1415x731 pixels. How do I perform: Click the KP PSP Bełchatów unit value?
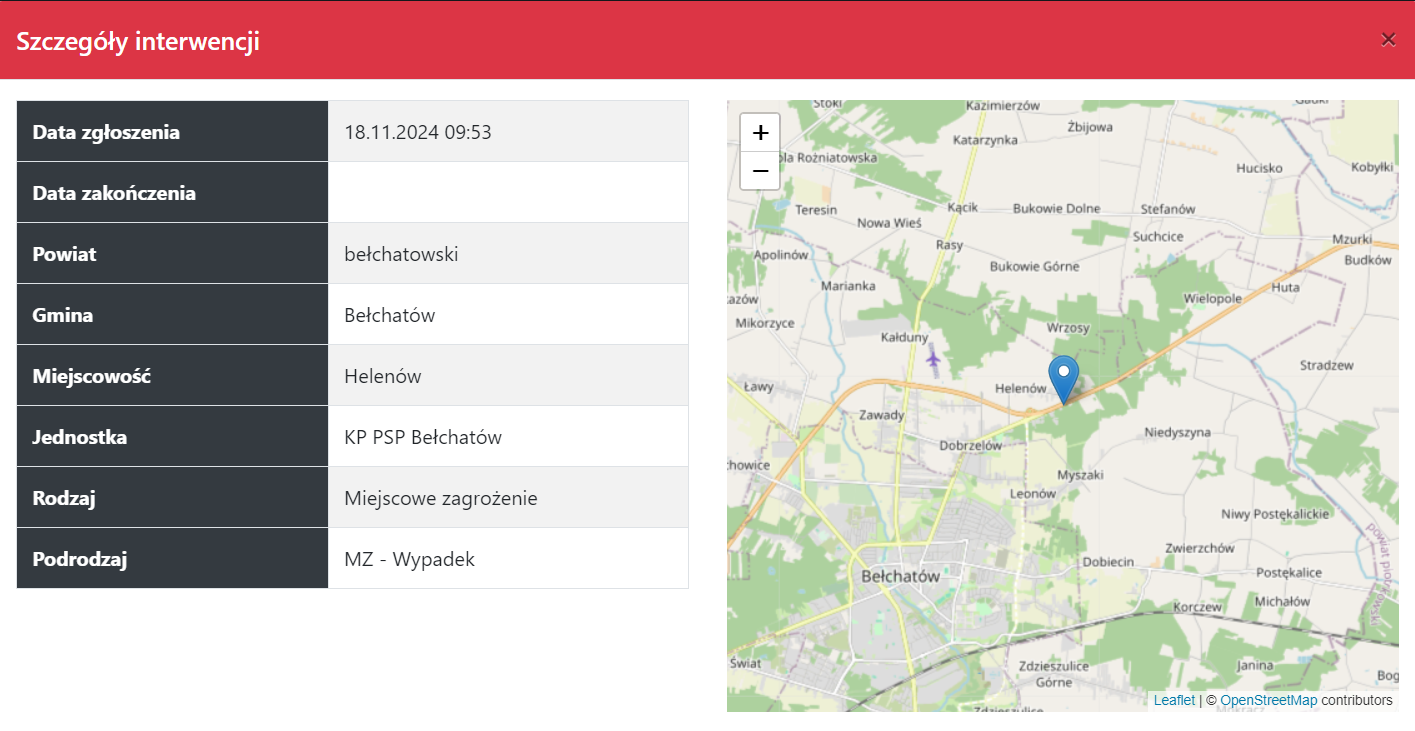click(423, 437)
